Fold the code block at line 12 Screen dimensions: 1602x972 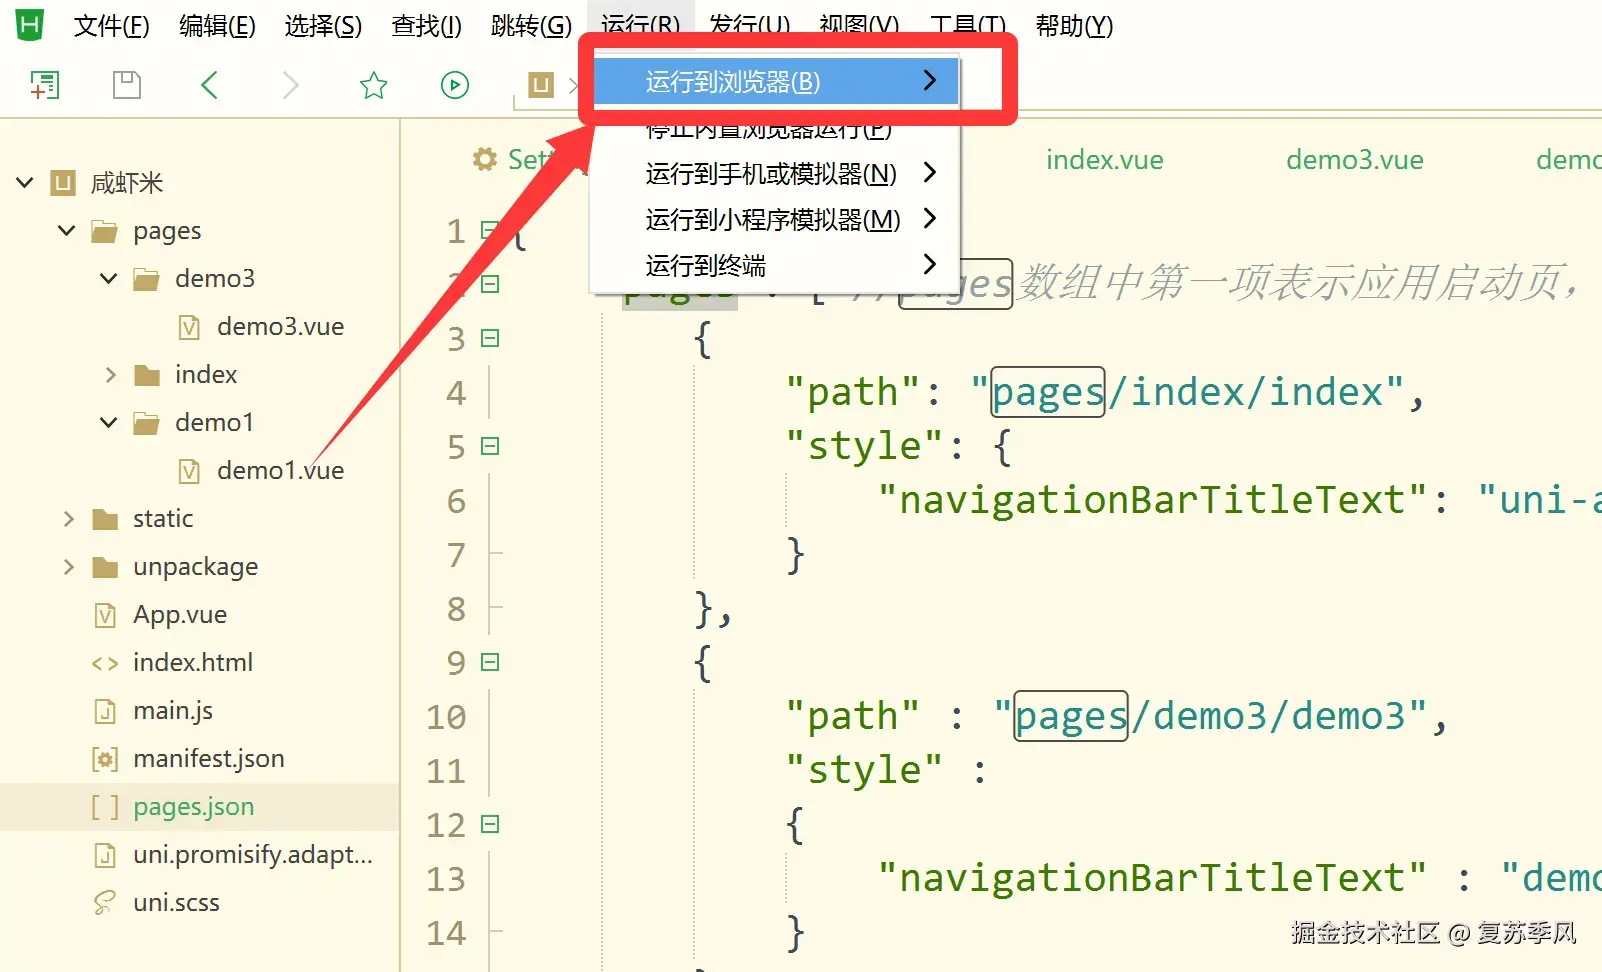pyautogui.click(x=490, y=824)
